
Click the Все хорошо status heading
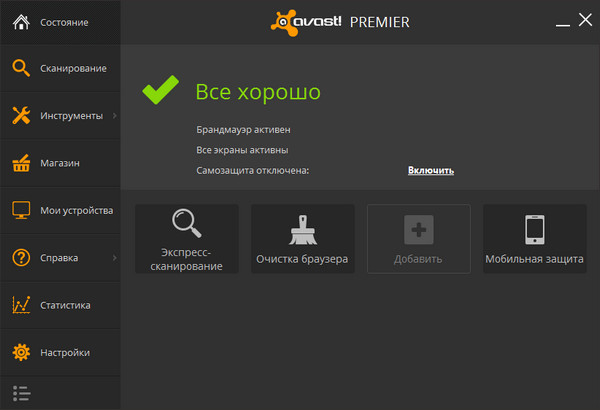pos(258,92)
